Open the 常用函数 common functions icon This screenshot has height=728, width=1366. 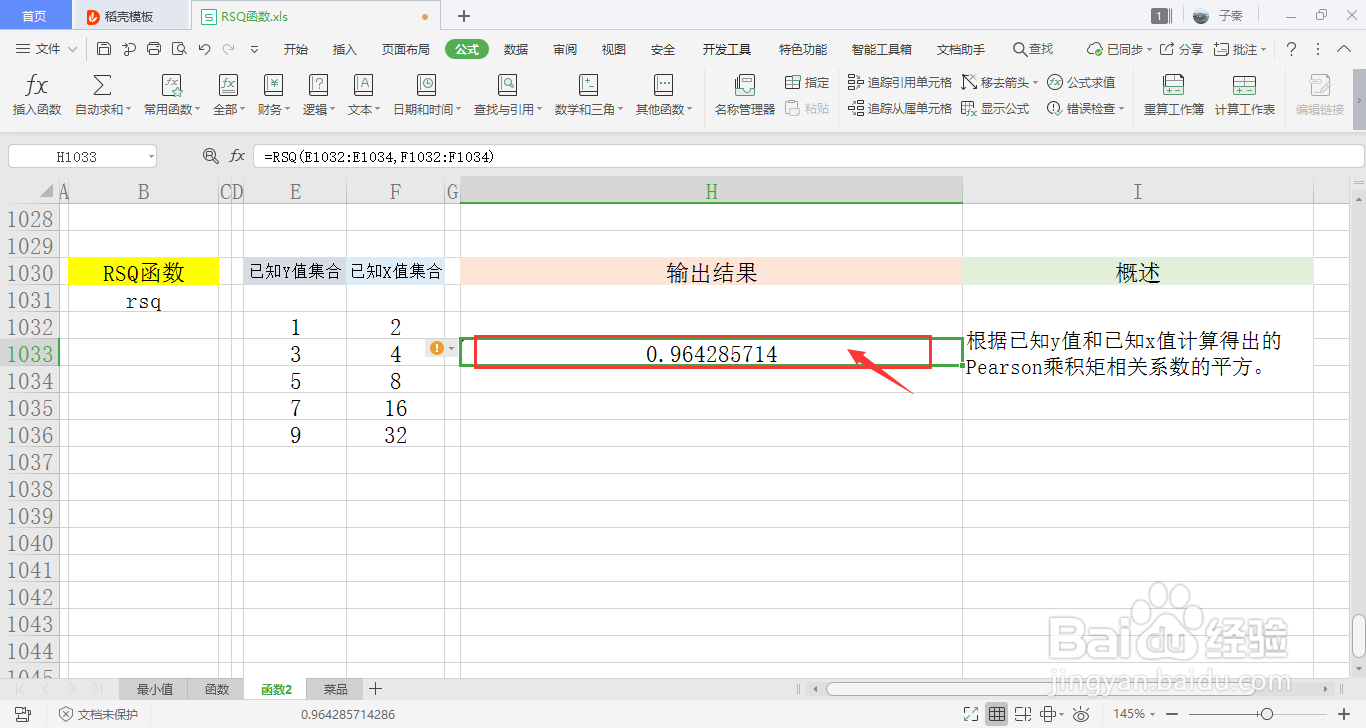tap(171, 86)
